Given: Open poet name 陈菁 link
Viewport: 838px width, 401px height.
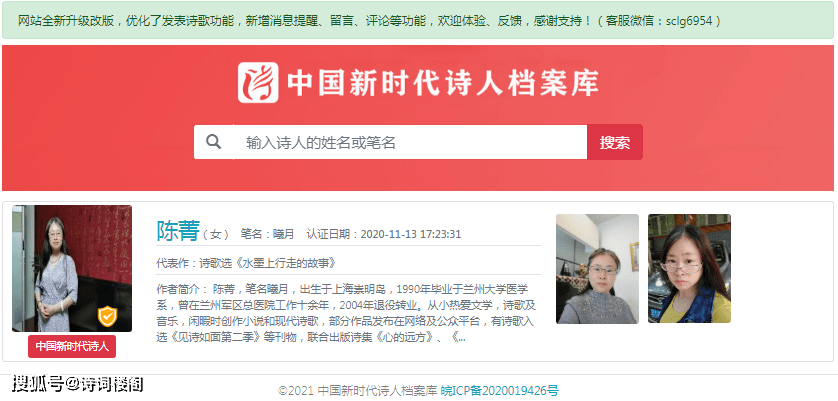Looking at the screenshot, I should (178, 230).
